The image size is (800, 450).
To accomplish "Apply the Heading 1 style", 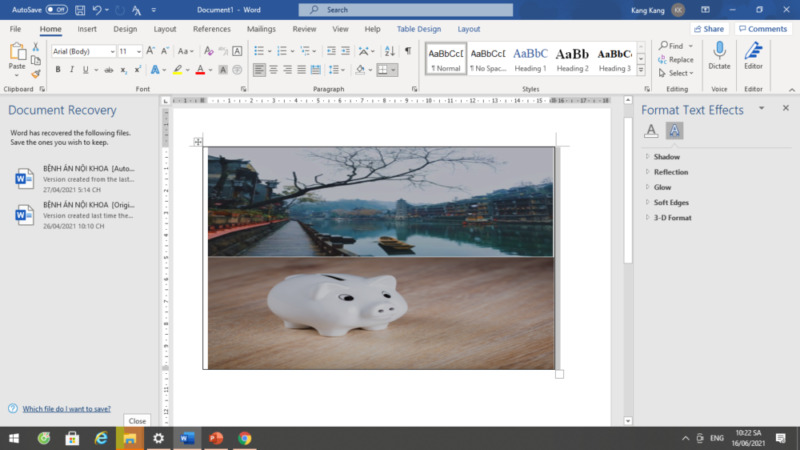I will point(530,59).
